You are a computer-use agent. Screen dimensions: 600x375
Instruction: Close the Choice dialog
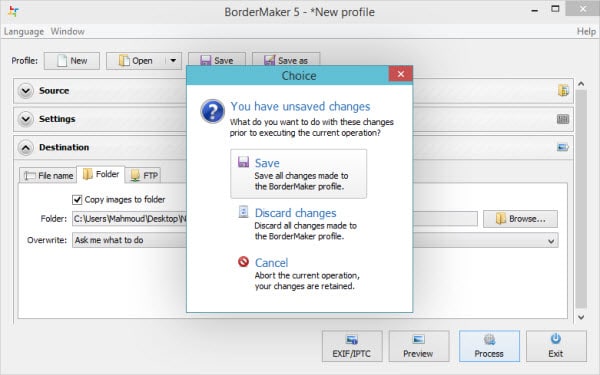click(401, 74)
